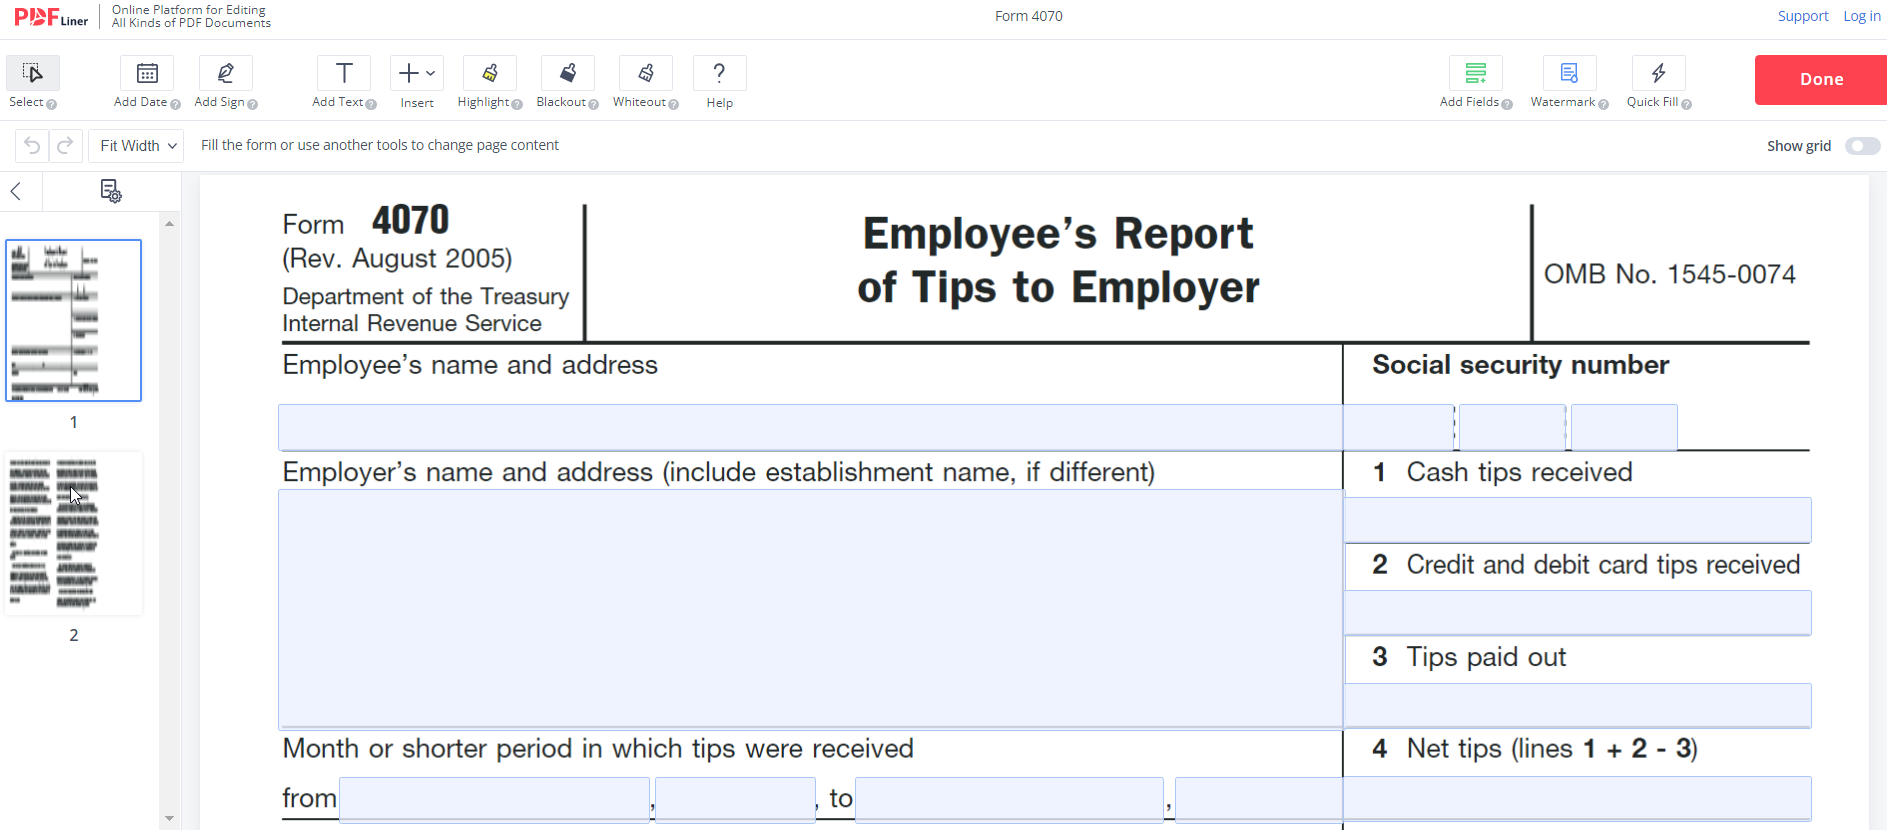This screenshot has width=1887, height=835.
Task: Open the Add Sign tool
Action: [x=225, y=74]
